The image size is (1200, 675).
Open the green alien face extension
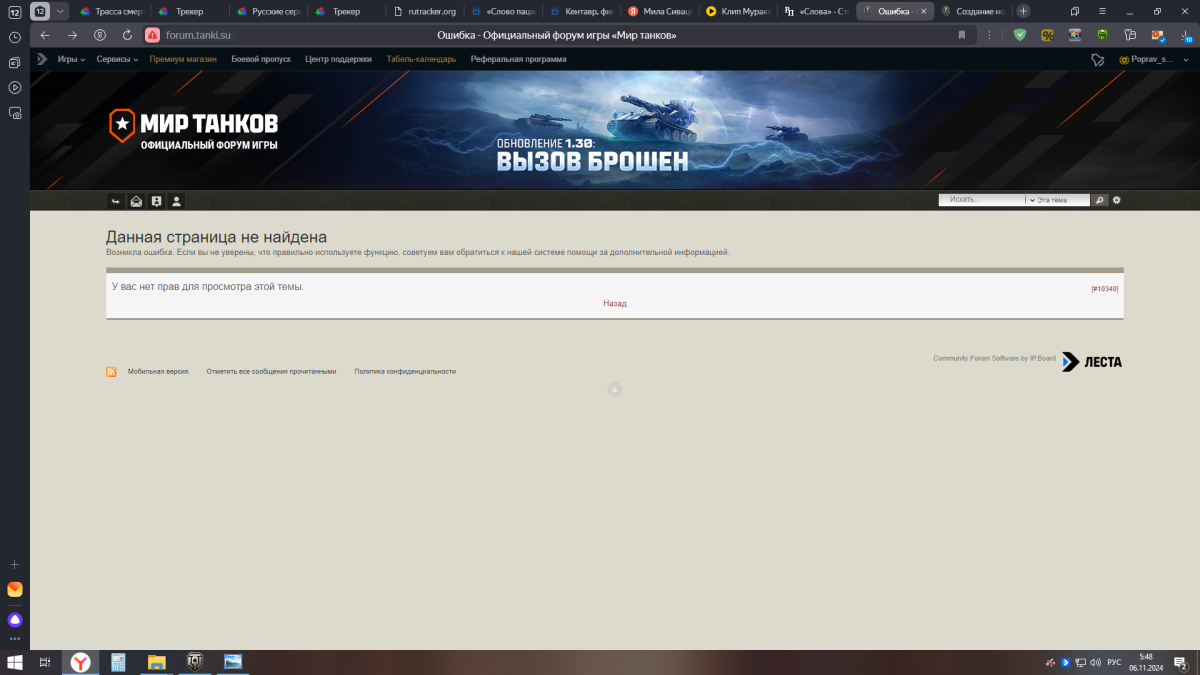click(x=1102, y=35)
